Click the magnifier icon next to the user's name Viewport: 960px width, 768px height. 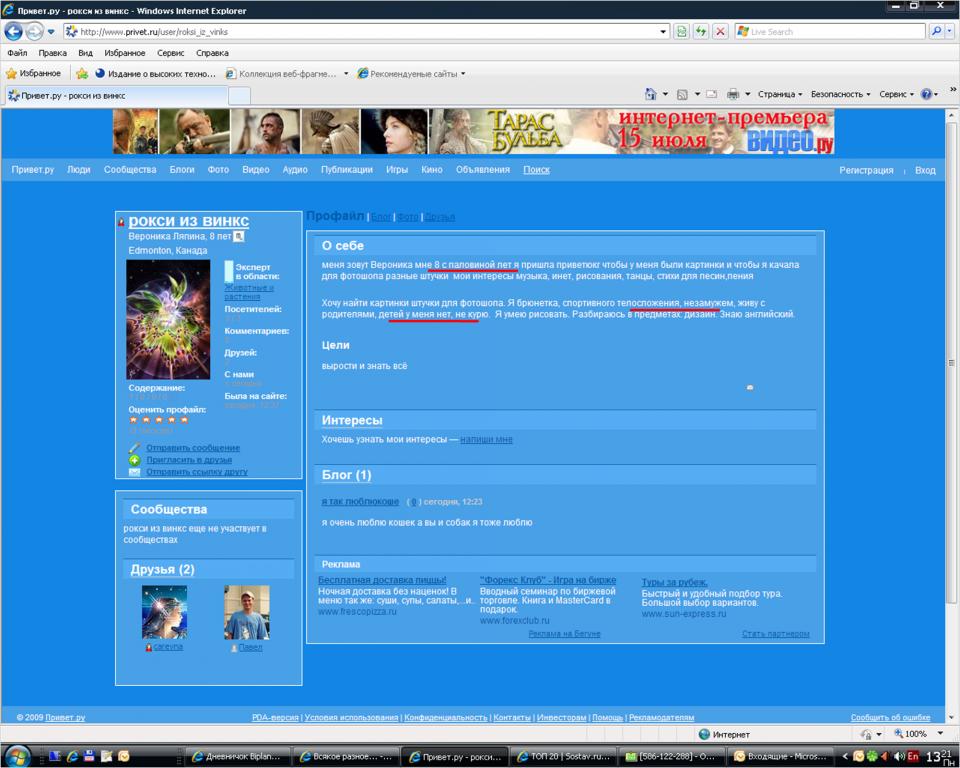coord(239,237)
